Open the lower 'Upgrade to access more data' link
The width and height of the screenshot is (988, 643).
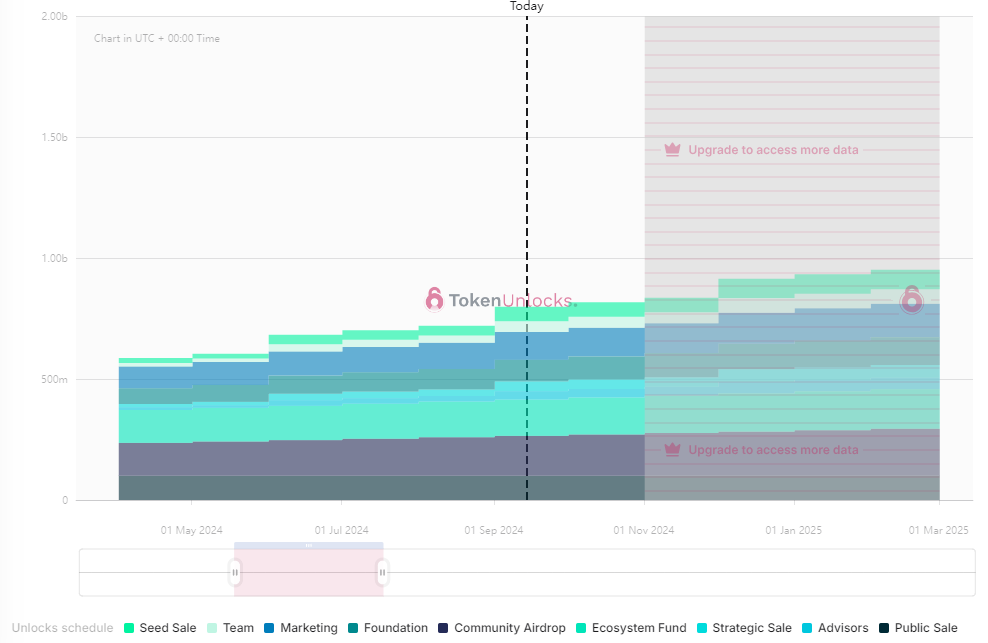[x=773, y=450]
